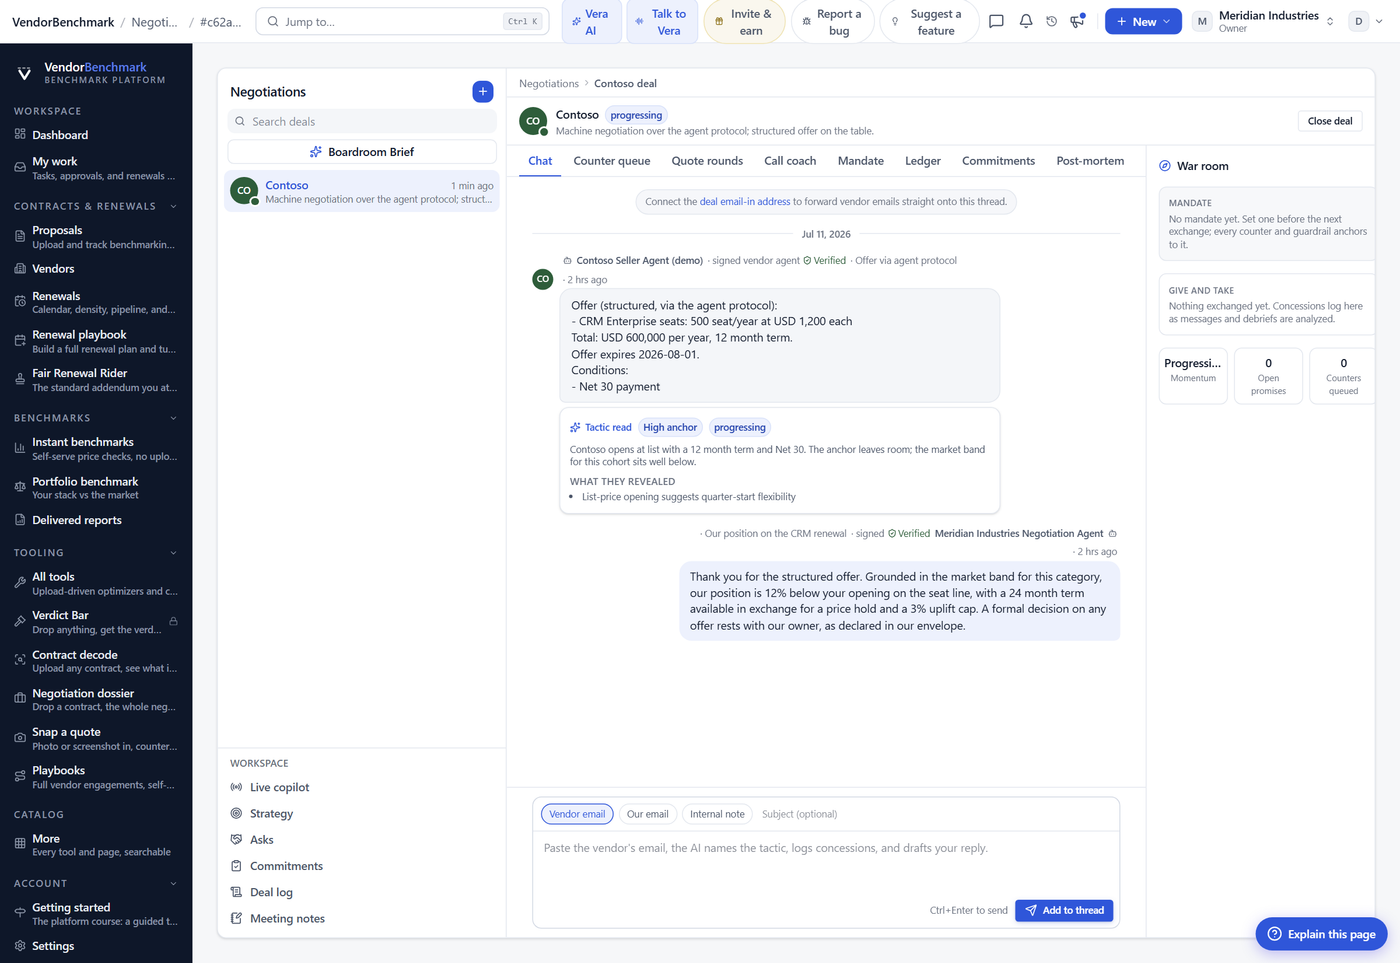The image size is (1400, 963).
Task: Click Suggest a feature button
Action: [x=930, y=22]
